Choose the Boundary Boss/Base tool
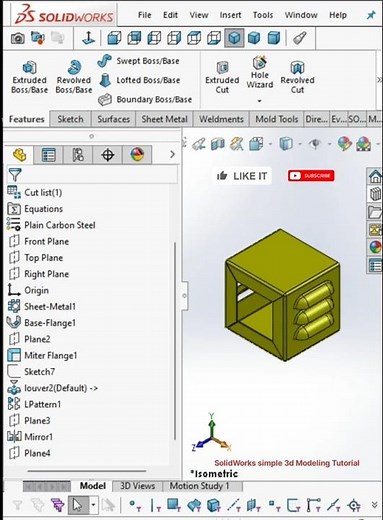The height and width of the screenshot is (520, 383). click(x=145, y=99)
